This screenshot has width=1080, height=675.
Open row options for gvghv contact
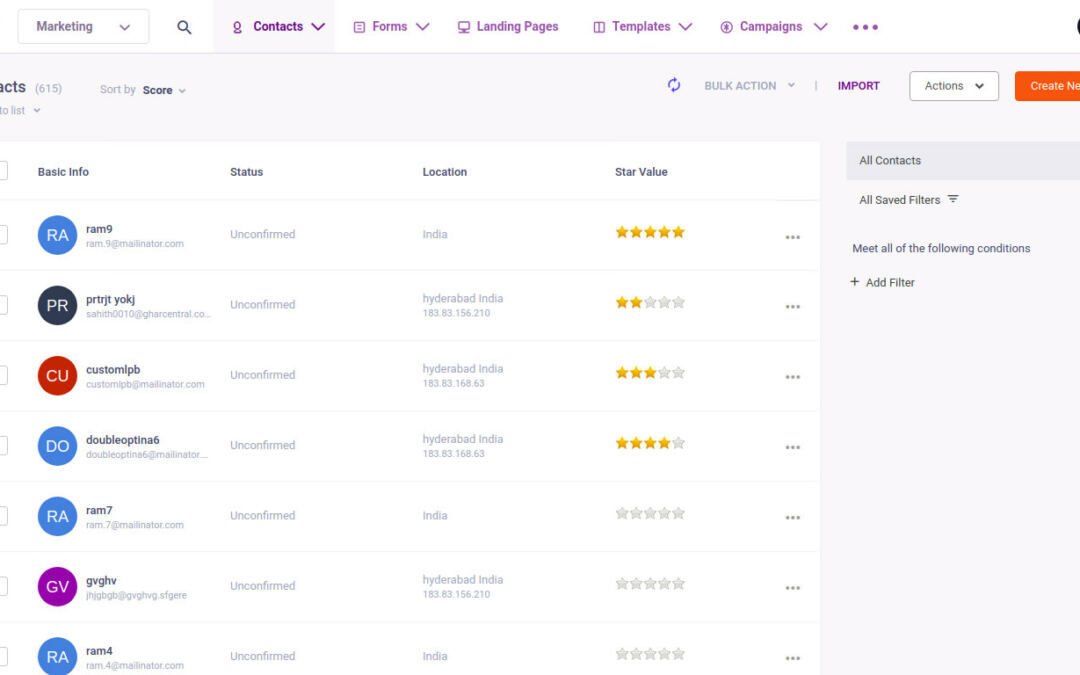pos(793,588)
